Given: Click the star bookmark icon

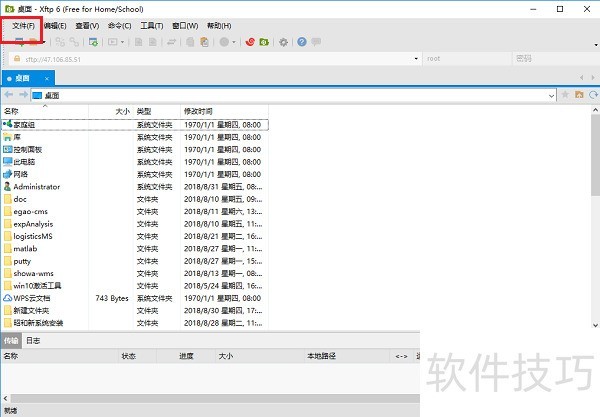Looking at the screenshot, I should (565, 94).
